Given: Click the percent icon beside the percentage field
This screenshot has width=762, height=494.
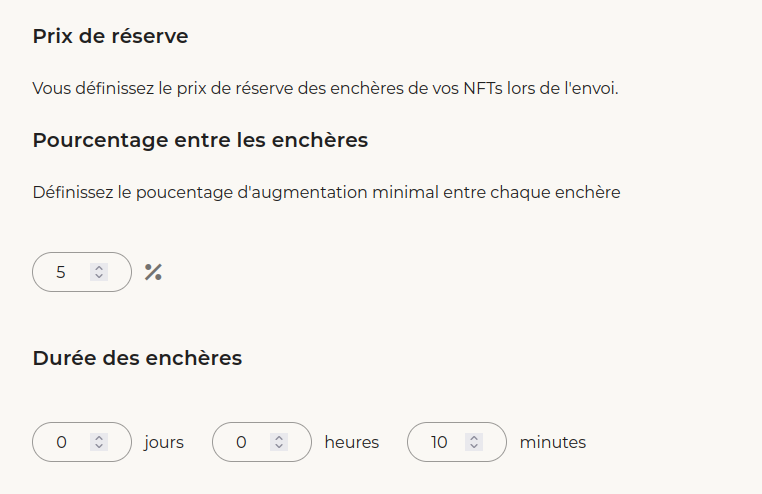Looking at the screenshot, I should 153,272.
